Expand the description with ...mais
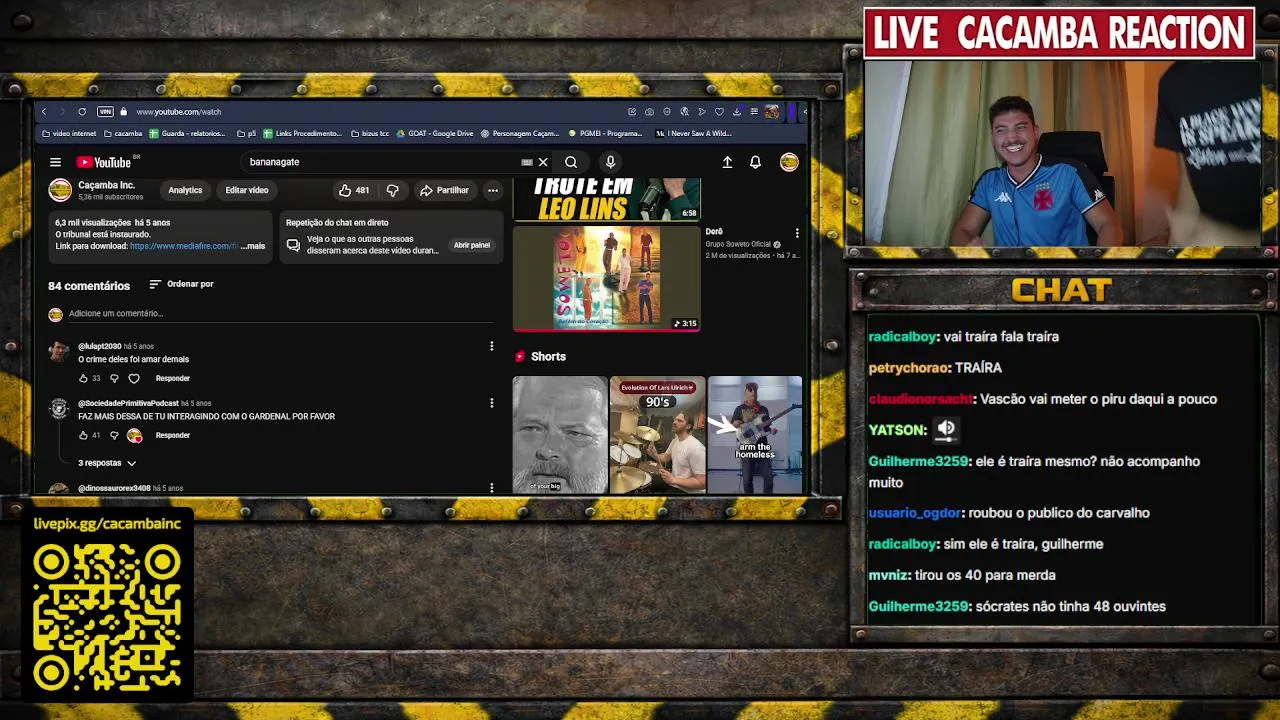Viewport: 1280px width, 720px height. coord(253,246)
